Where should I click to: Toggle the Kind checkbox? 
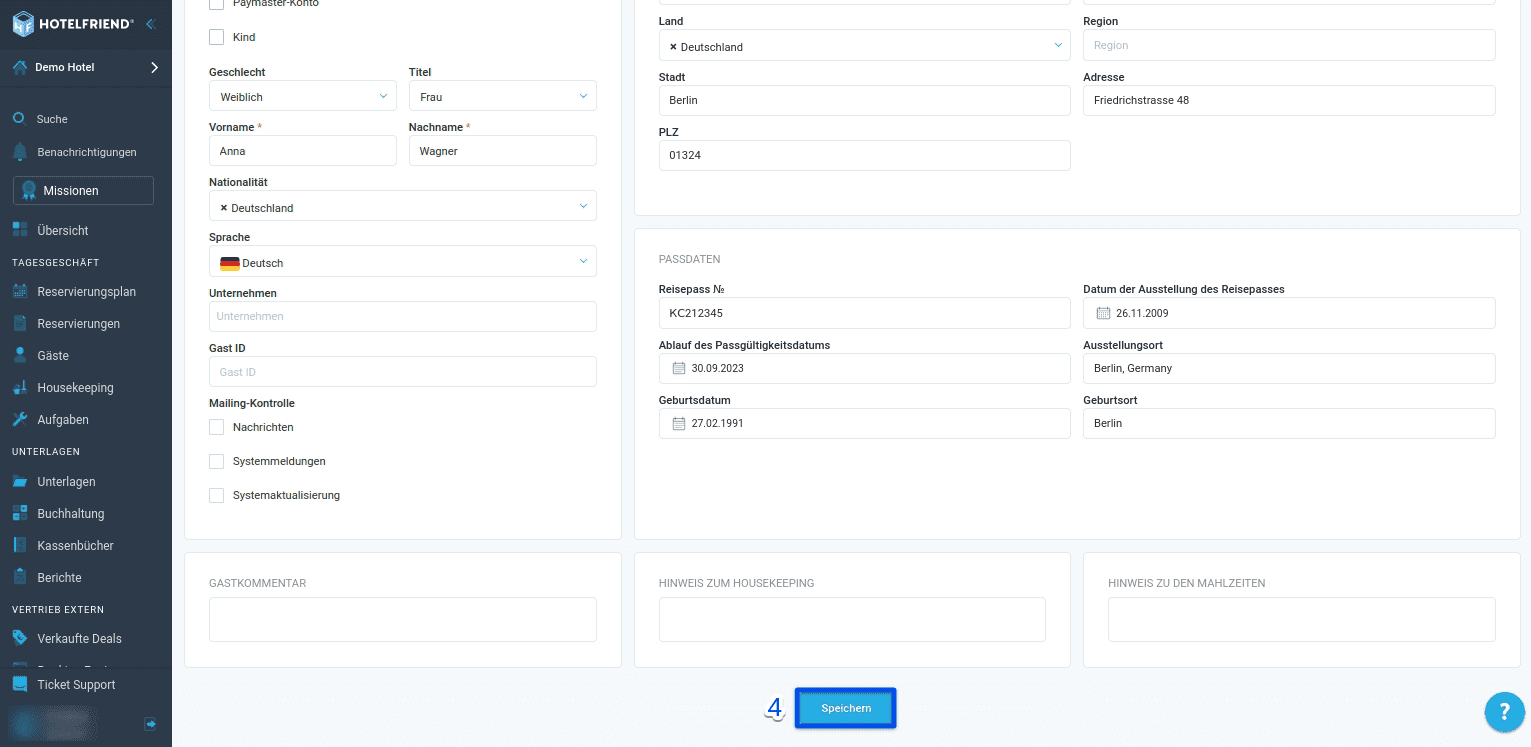[216, 37]
